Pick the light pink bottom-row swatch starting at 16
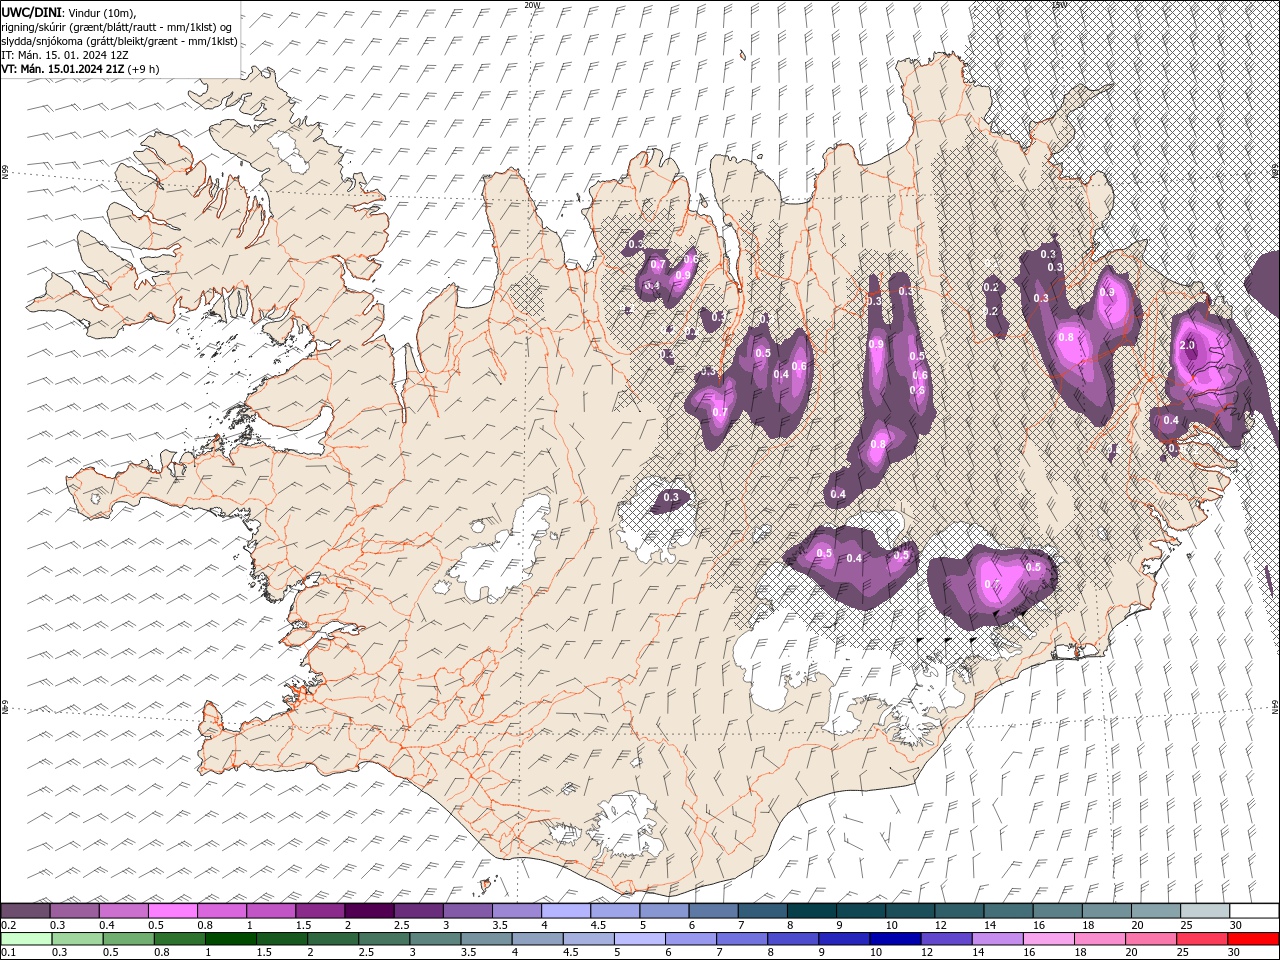This screenshot has height=960, width=1280. (x=1048, y=939)
